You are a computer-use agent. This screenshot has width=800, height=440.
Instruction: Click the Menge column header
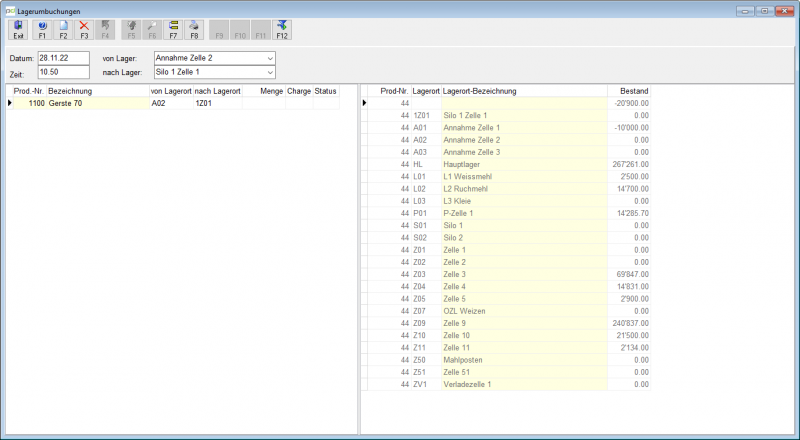point(264,91)
